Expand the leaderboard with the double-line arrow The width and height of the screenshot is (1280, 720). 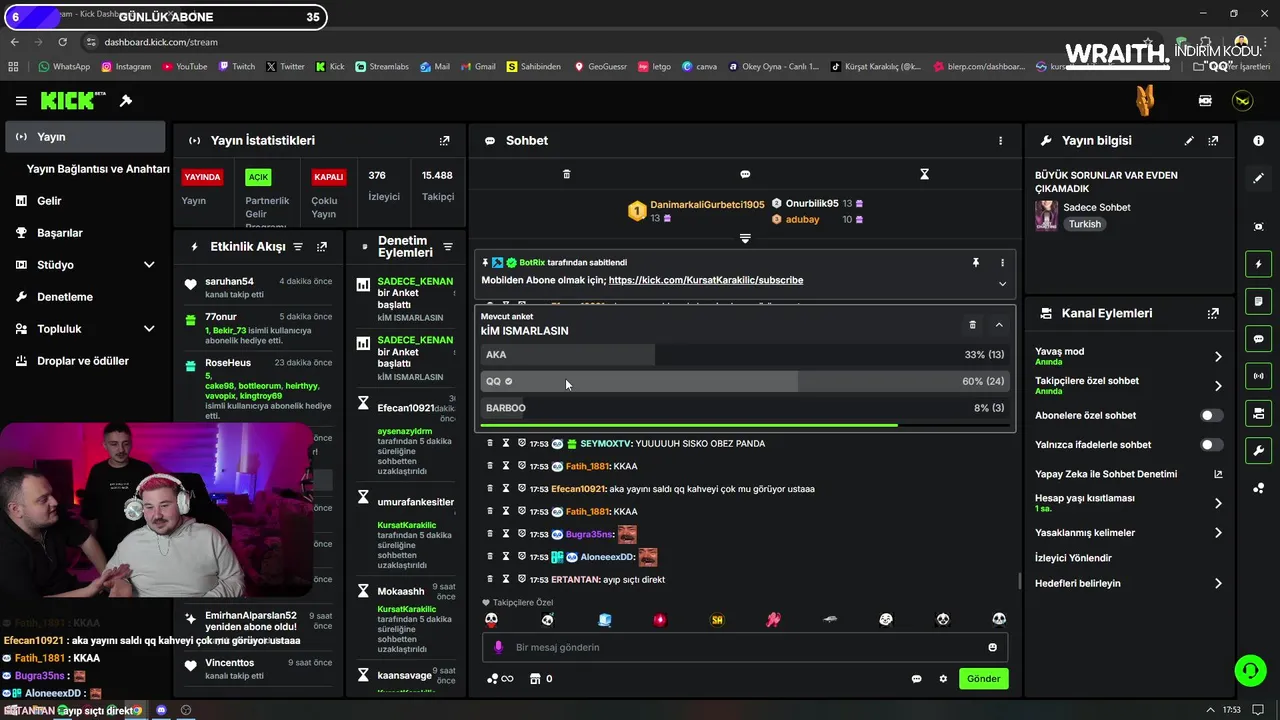coord(745,238)
